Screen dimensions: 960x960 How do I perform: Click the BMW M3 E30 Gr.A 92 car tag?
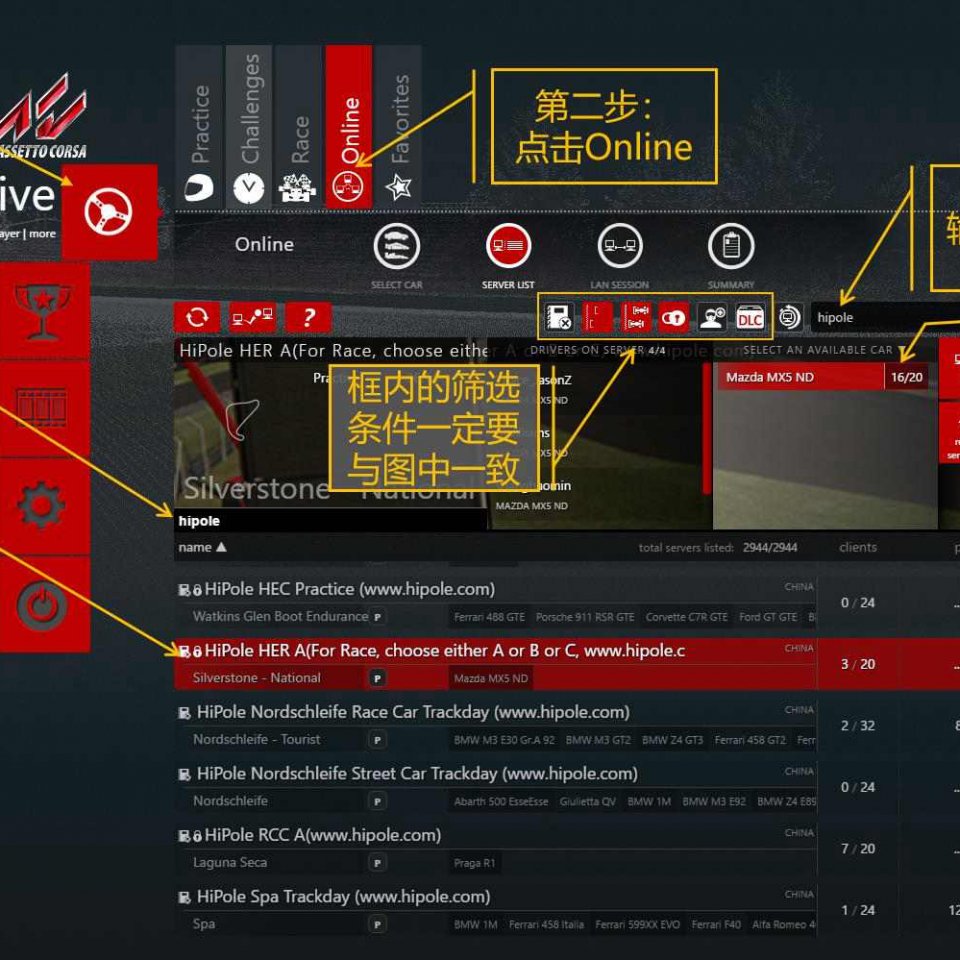[x=504, y=740]
